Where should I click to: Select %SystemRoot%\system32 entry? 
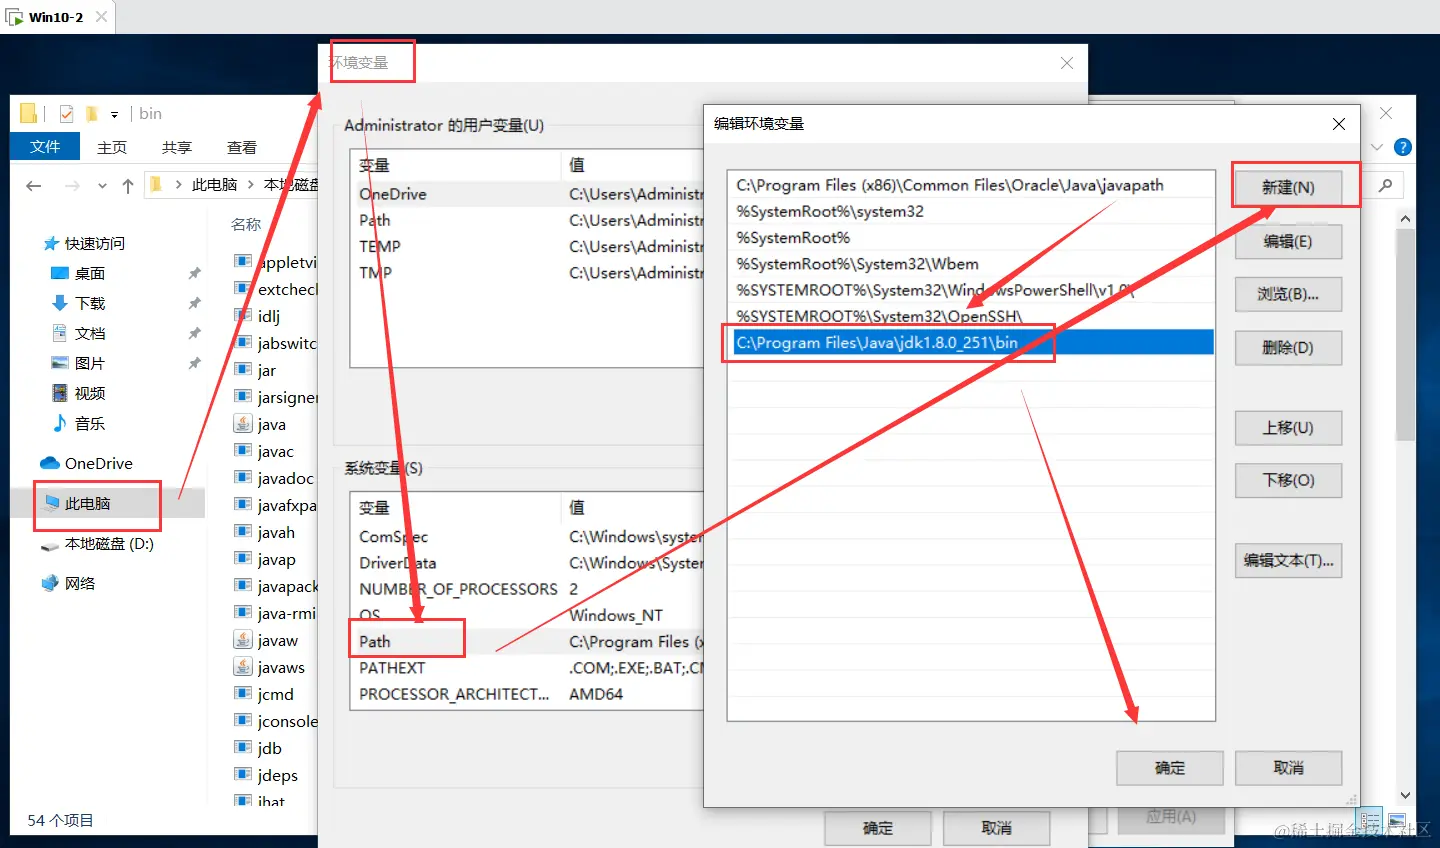point(970,211)
